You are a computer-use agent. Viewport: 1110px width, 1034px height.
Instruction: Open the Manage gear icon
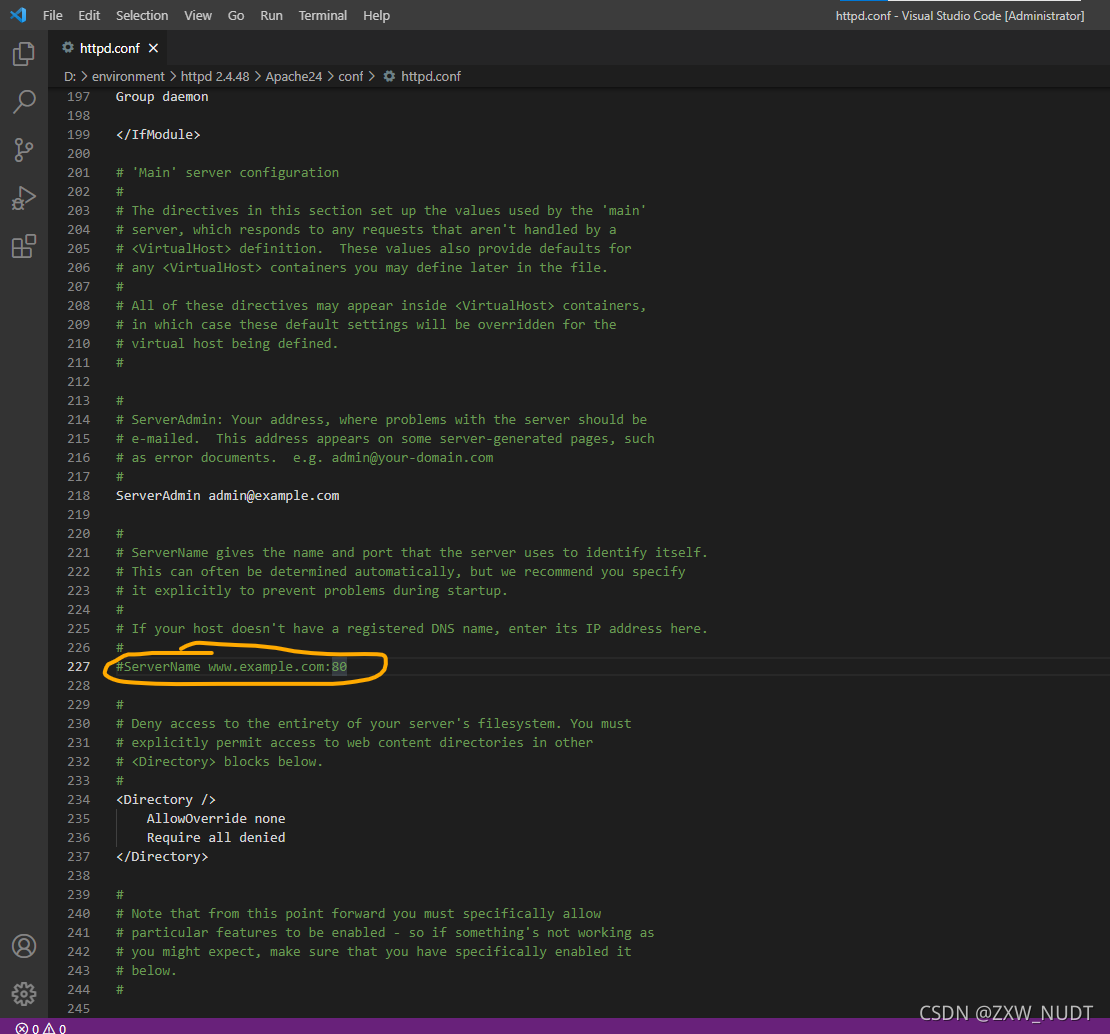point(23,994)
